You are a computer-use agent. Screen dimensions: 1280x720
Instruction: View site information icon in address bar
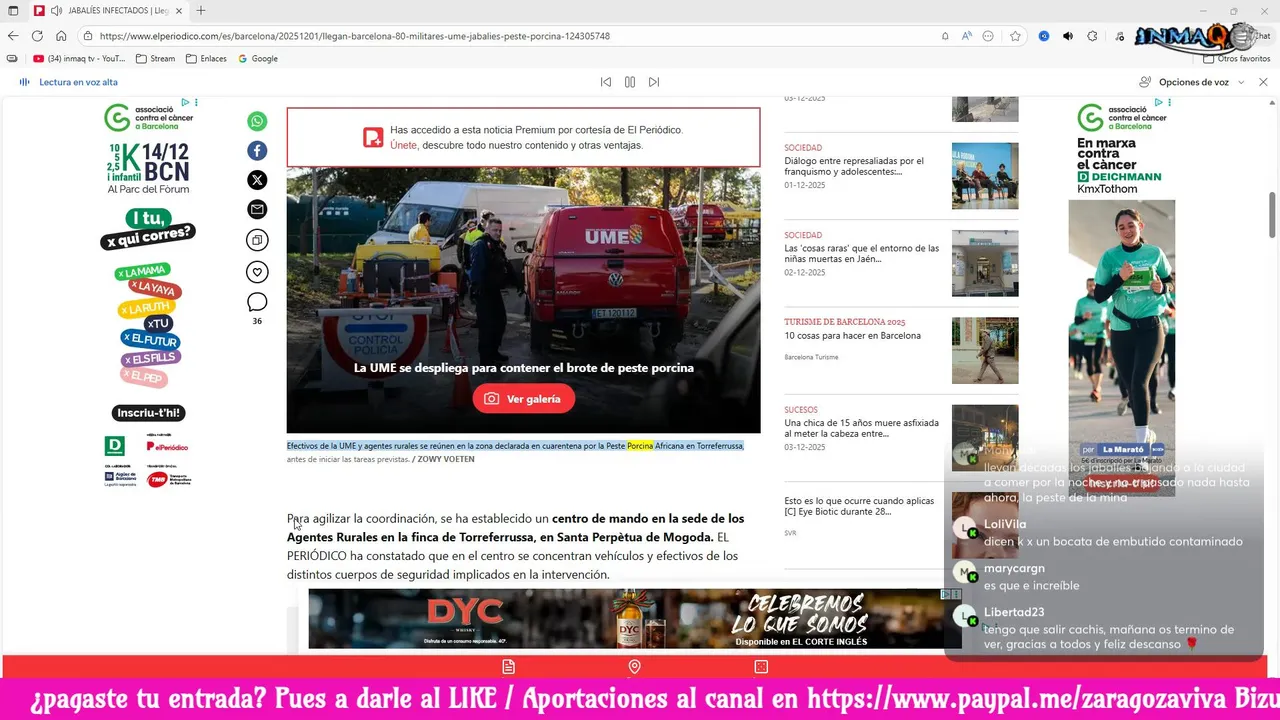coord(88,36)
